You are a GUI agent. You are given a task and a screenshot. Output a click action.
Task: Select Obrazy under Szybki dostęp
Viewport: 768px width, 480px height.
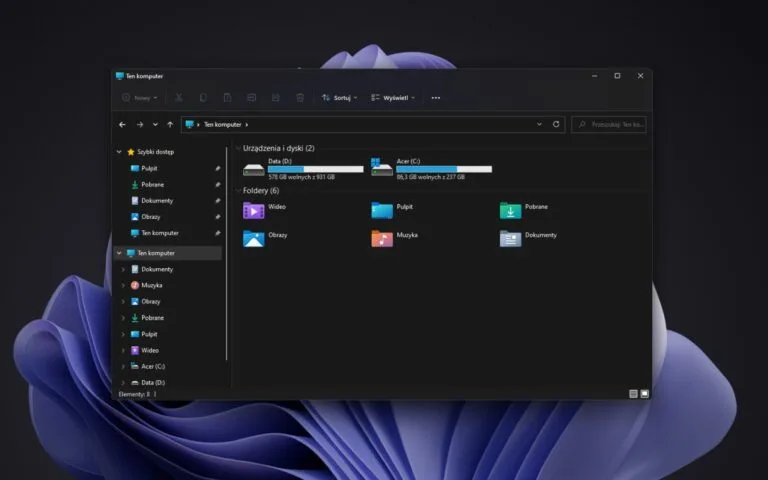coord(150,217)
